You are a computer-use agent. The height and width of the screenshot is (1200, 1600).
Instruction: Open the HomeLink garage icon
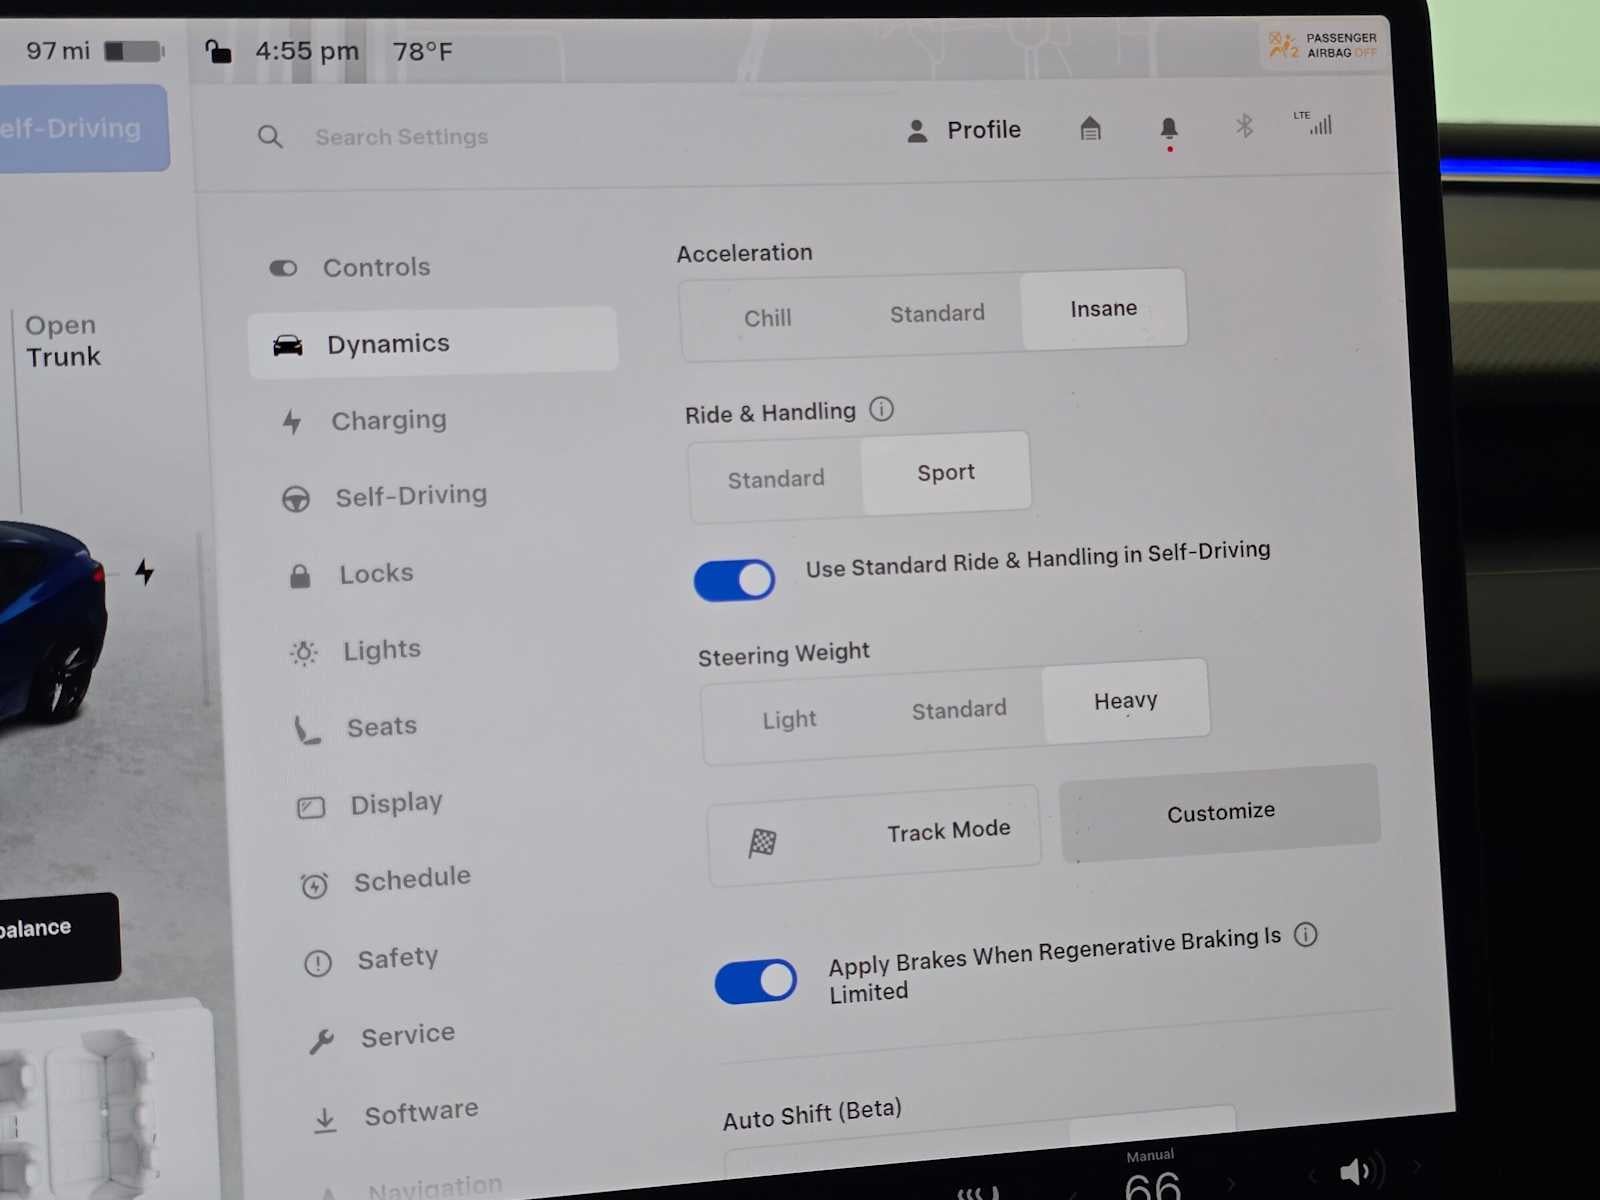pyautogui.click(x=1090, y=129)
